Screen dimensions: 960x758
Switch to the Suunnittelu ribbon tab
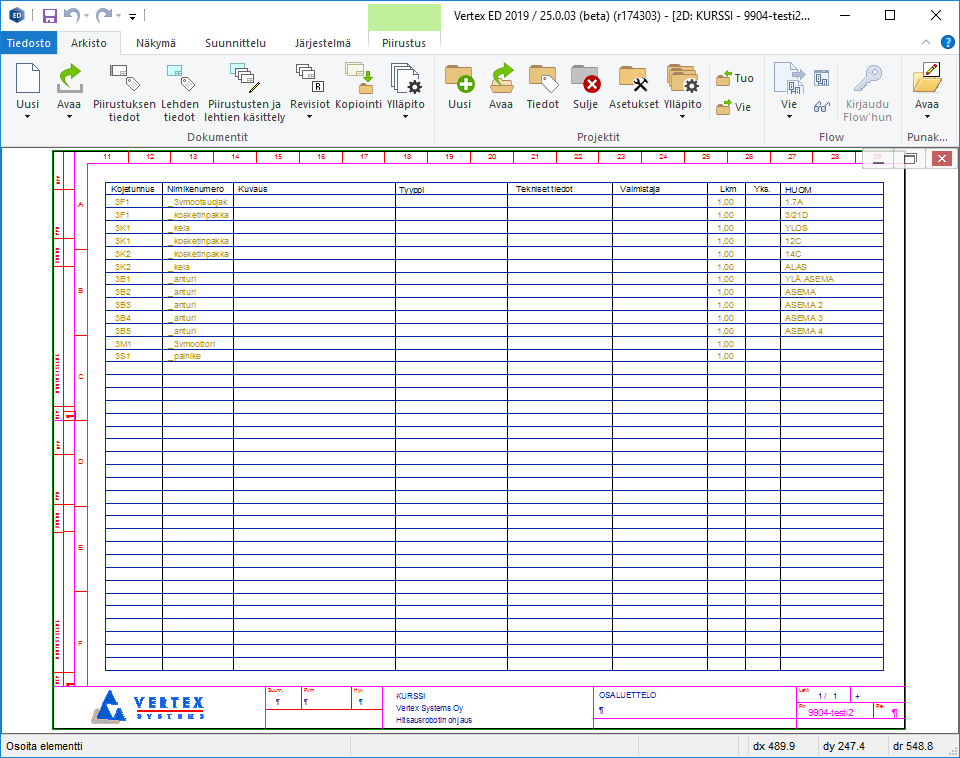[x=235, y=43]
